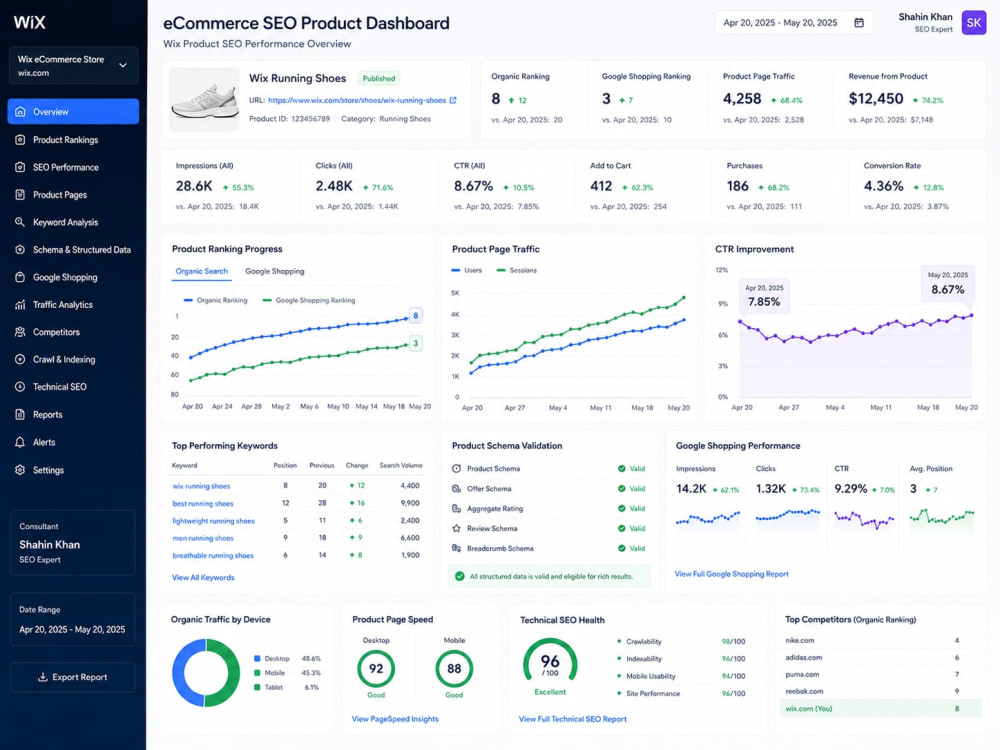Select nike.com competitor row
Screen dimensions: 1000x750
(880, 640)
